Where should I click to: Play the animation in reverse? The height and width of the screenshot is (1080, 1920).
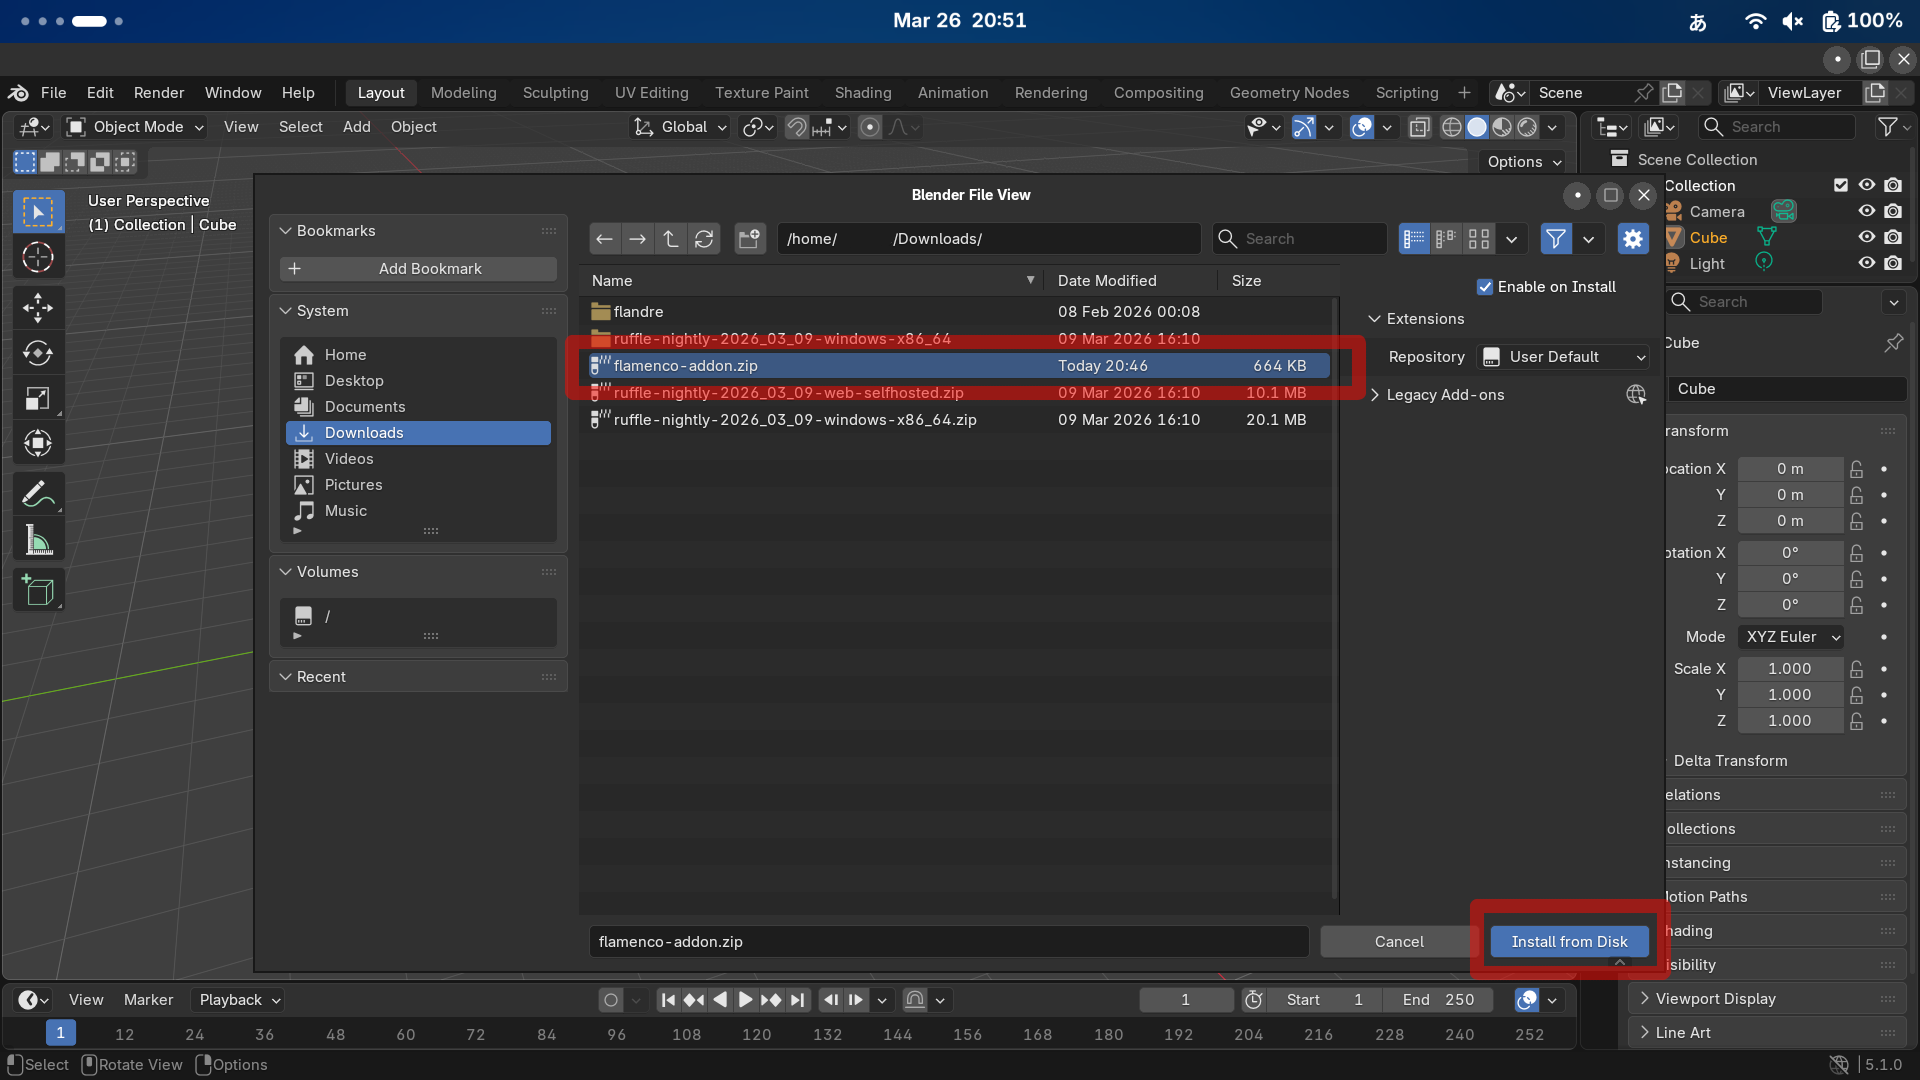tap(720, 1000)
